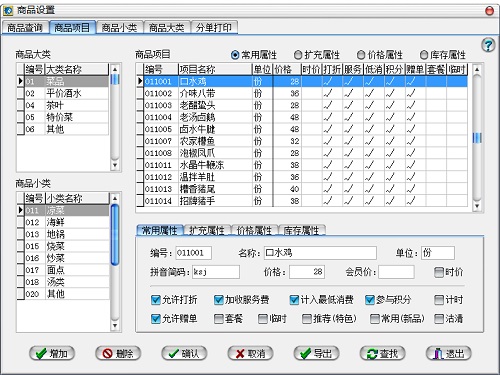Open the lower 扩充属性 tab
The height and width of the screenshot is (375, 500).
(207, 230)
